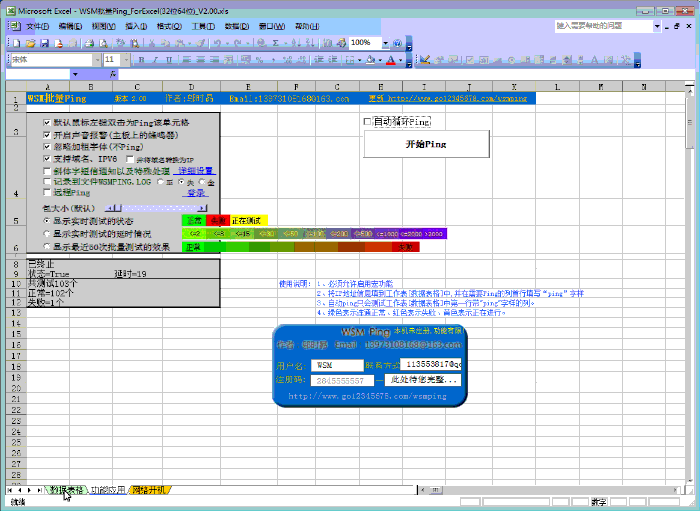Toggle Bold formatting

142,60
